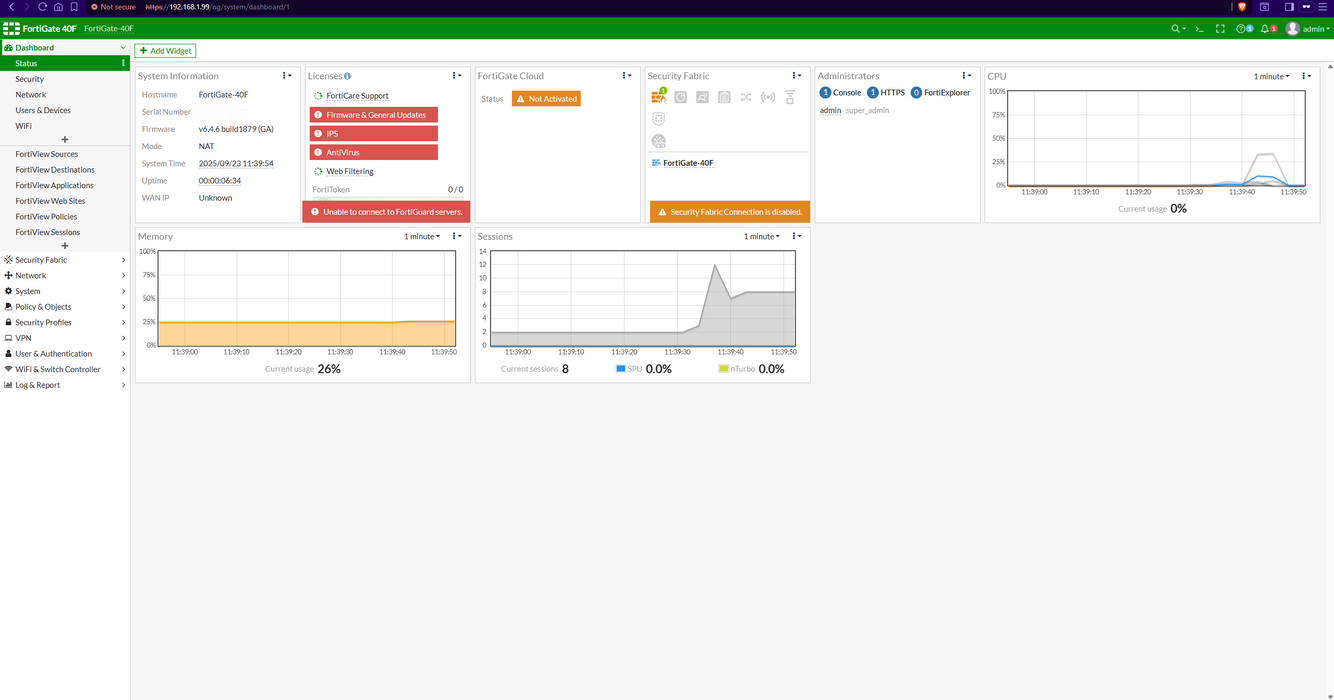Open FortiView Destinations

(x=65, y=170)
